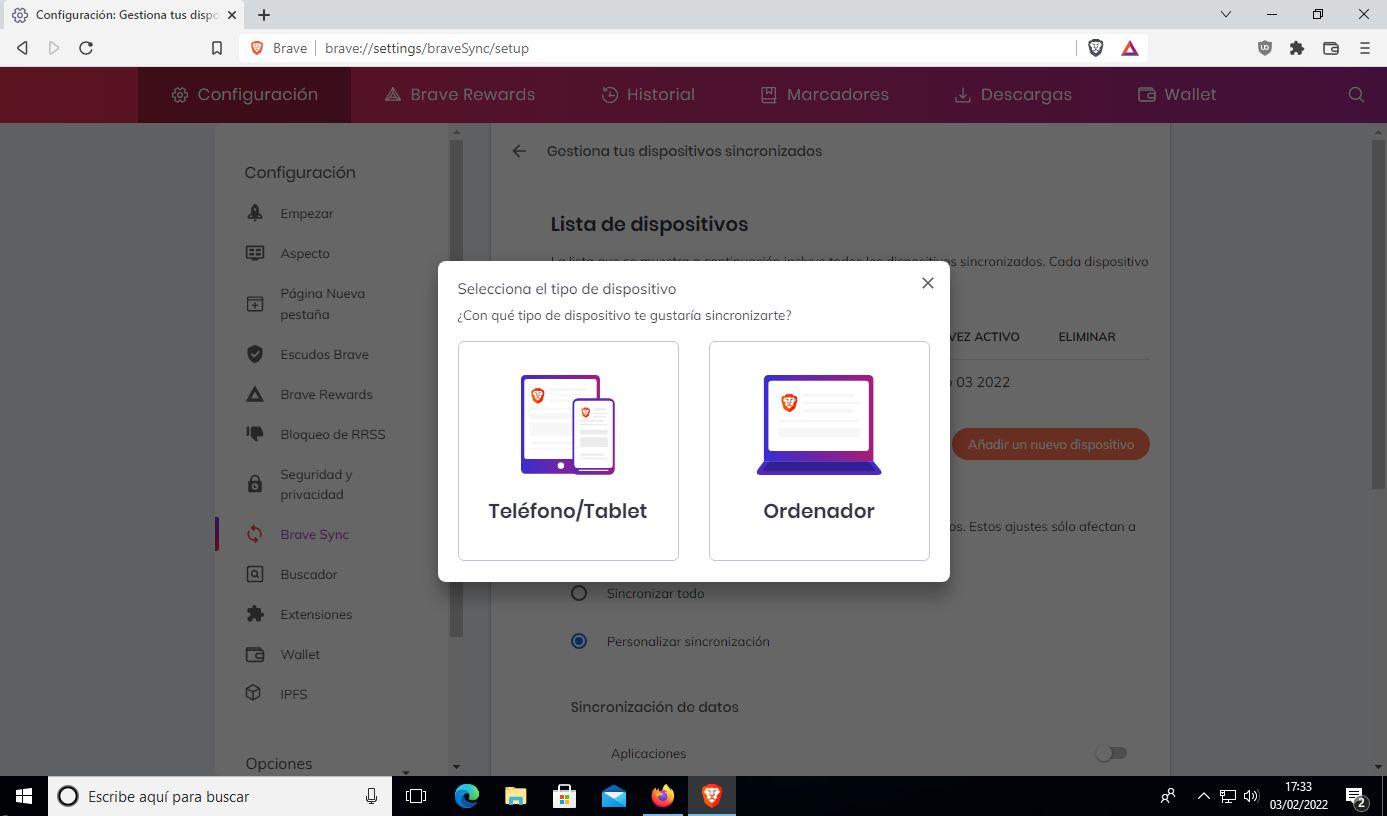
Task: Open the Marcadores tab
Action: click(x=825, y=95)
